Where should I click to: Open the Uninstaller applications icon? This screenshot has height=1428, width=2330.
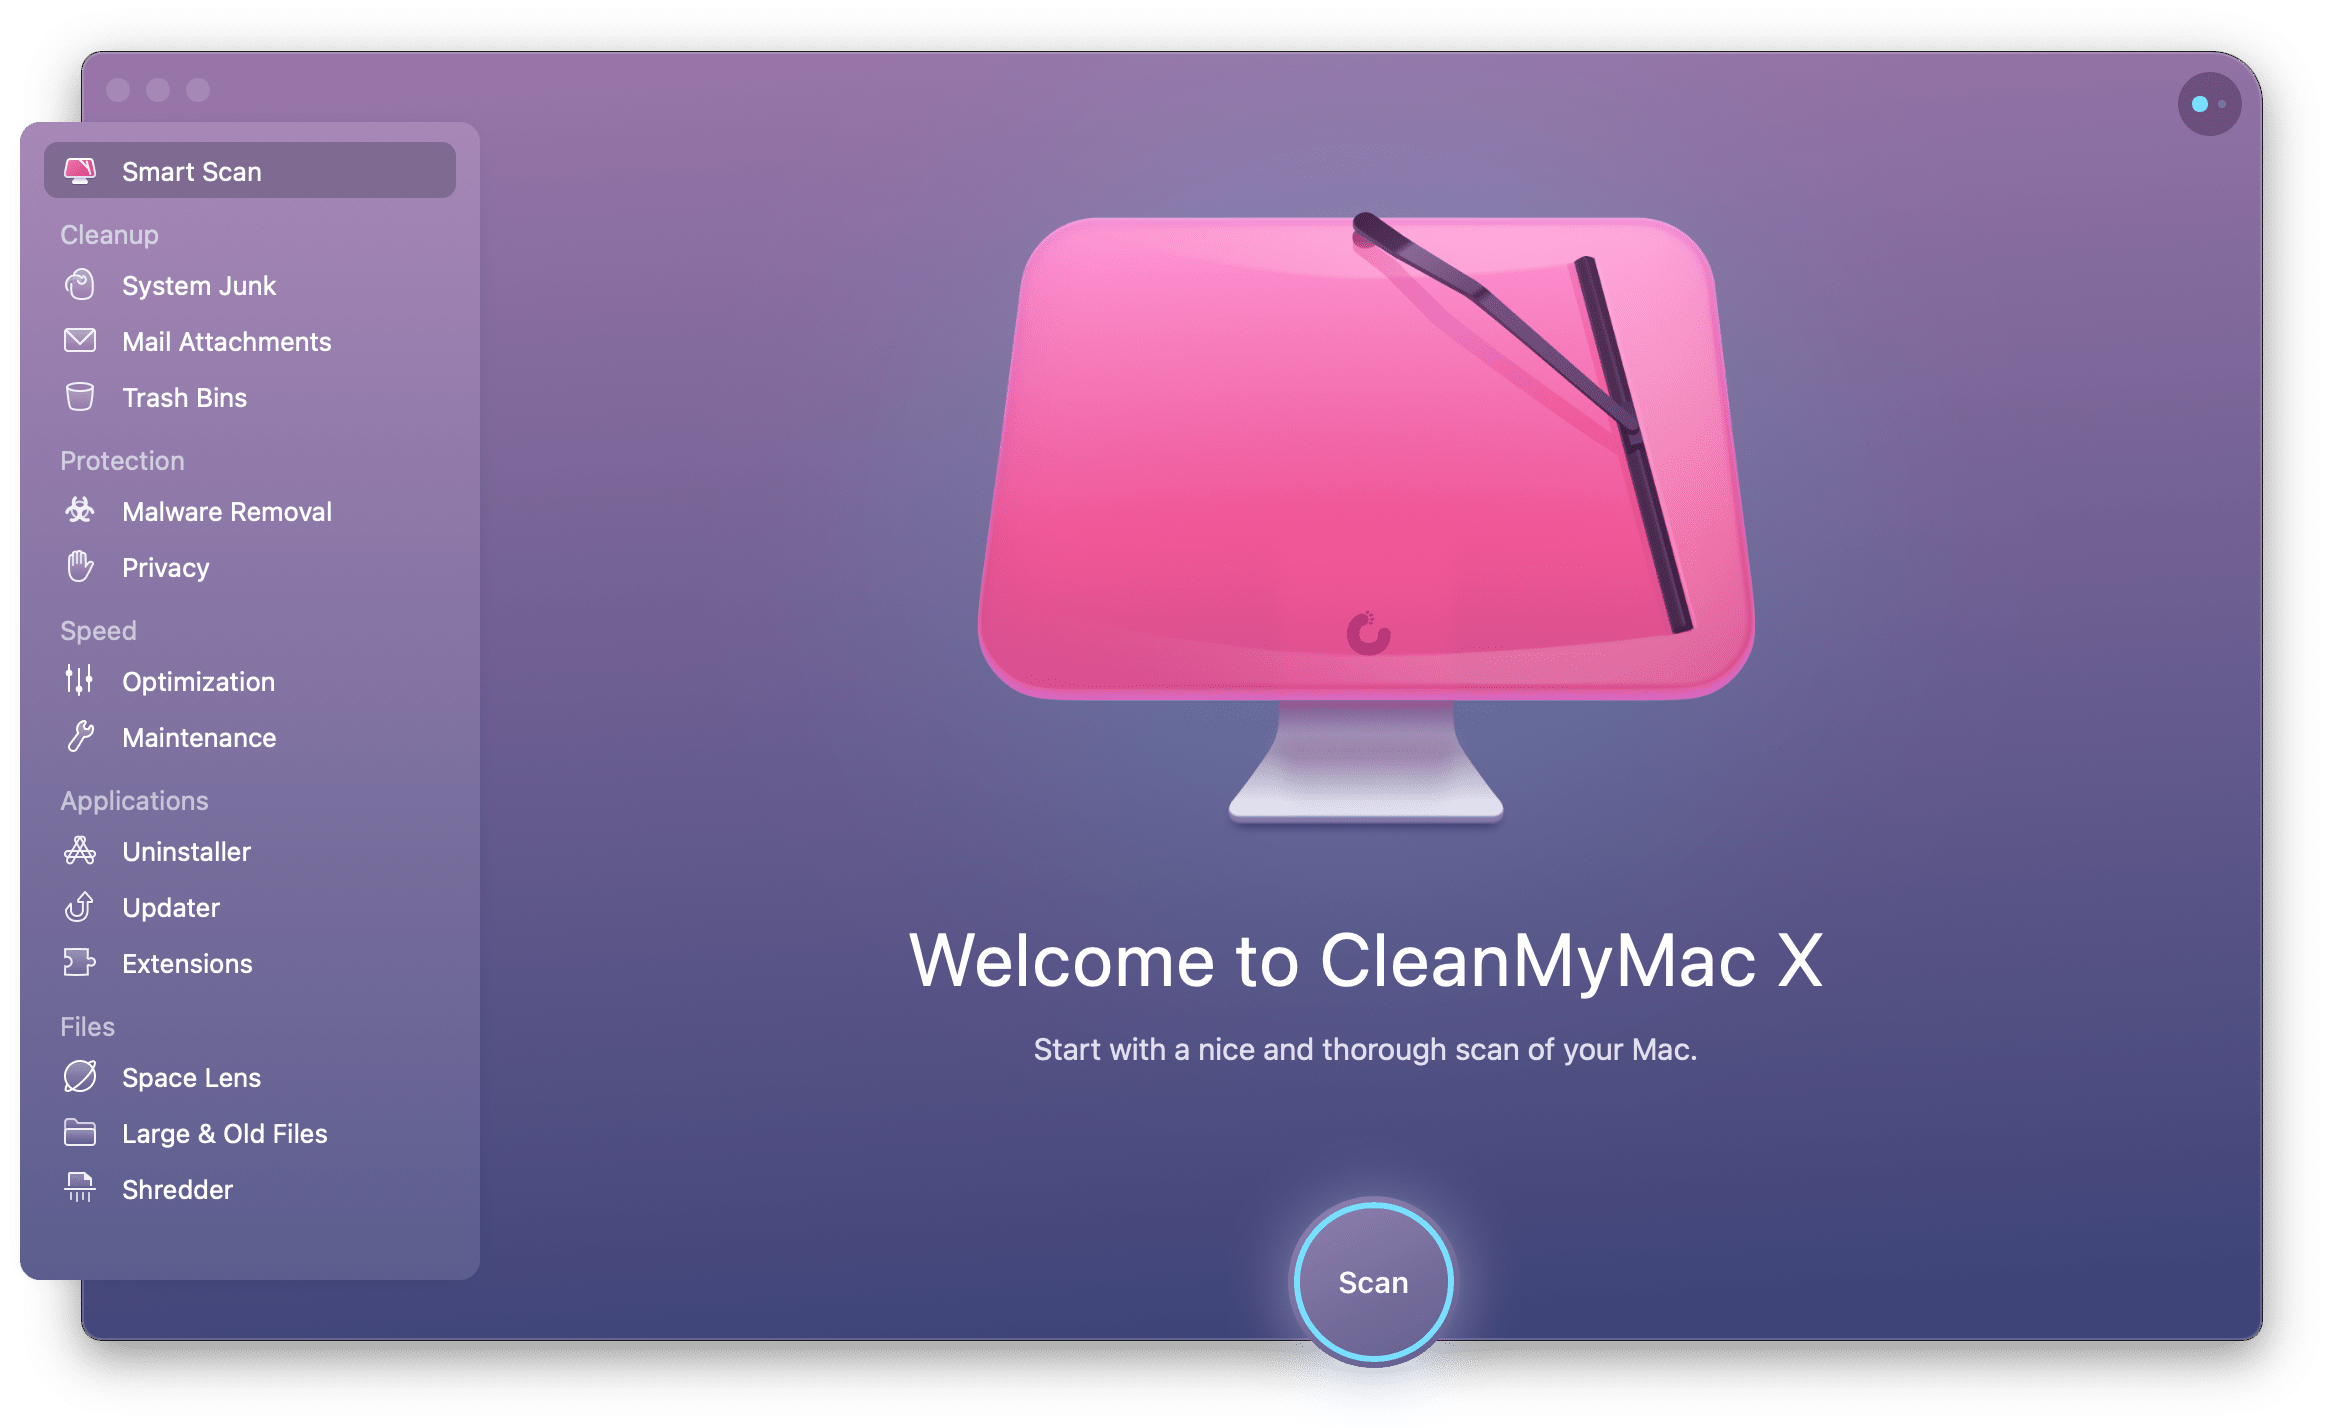(85, 852)
